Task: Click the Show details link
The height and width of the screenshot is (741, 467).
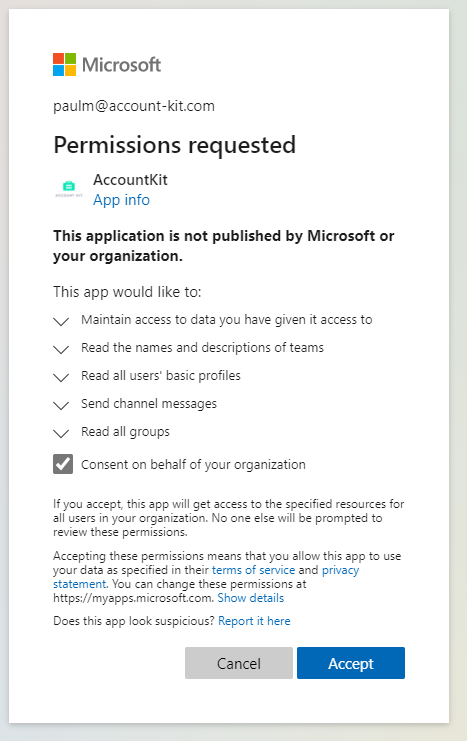Action: (251, 598)
